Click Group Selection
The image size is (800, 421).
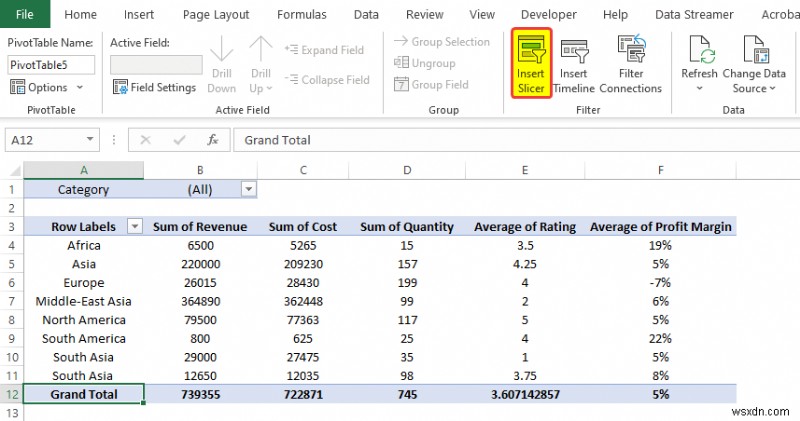[x=442, y=41]
